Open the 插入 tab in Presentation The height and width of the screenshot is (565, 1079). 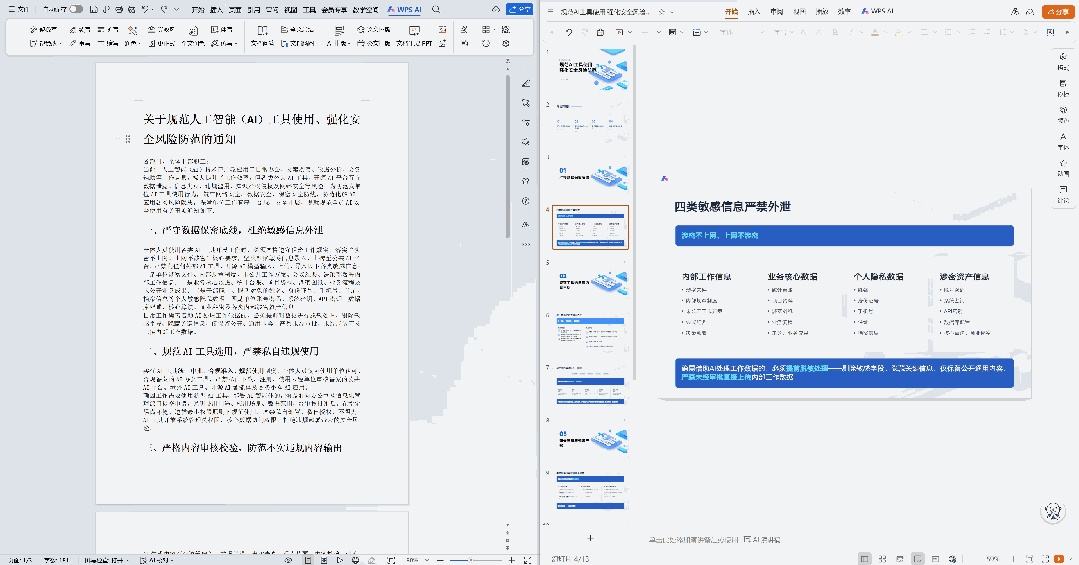pos(754,12)
